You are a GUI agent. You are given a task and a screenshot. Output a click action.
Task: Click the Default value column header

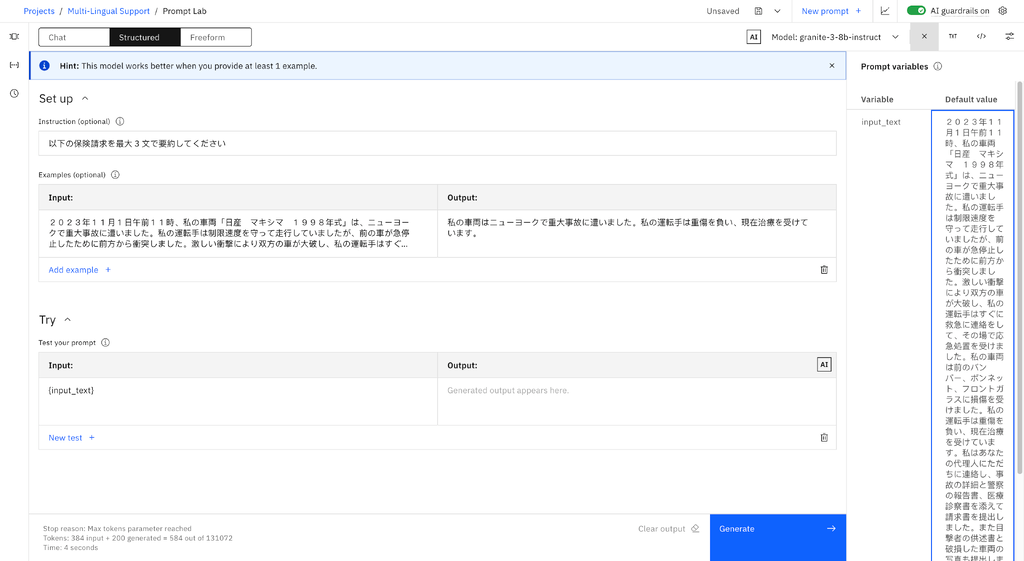(971, 99)
